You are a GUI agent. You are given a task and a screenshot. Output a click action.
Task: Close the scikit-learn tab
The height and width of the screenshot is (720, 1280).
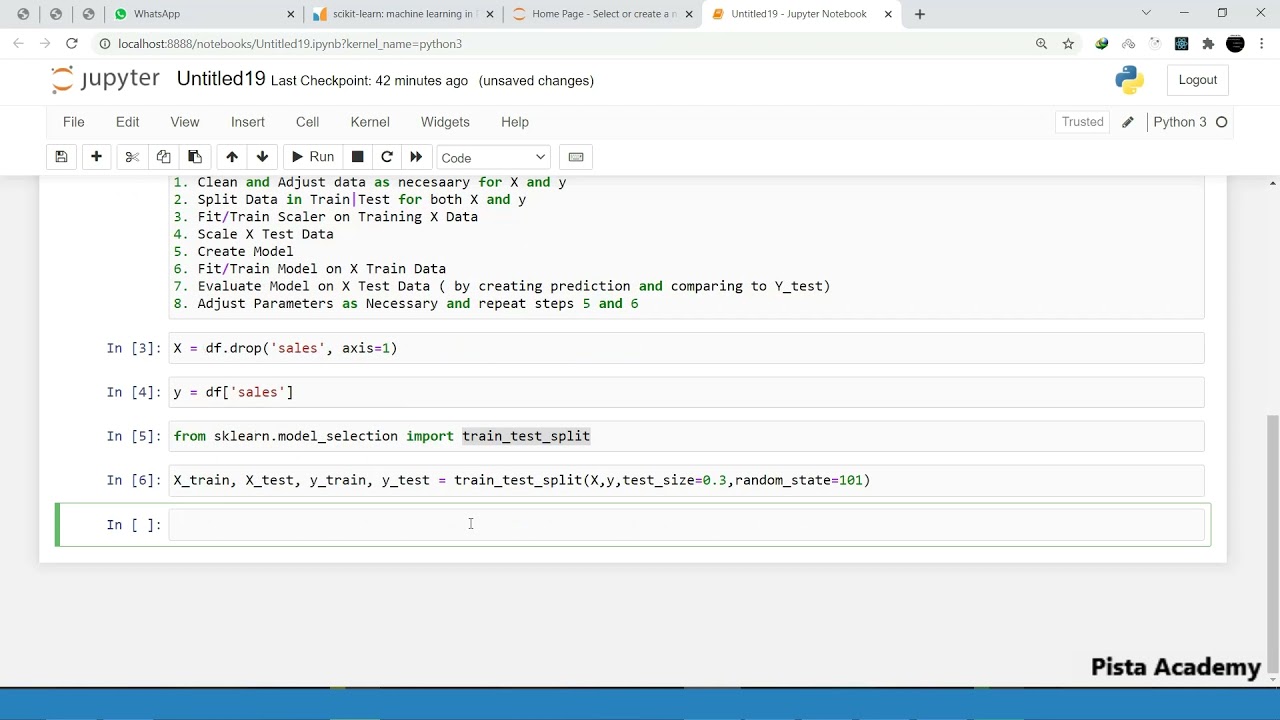coord(490,14)
